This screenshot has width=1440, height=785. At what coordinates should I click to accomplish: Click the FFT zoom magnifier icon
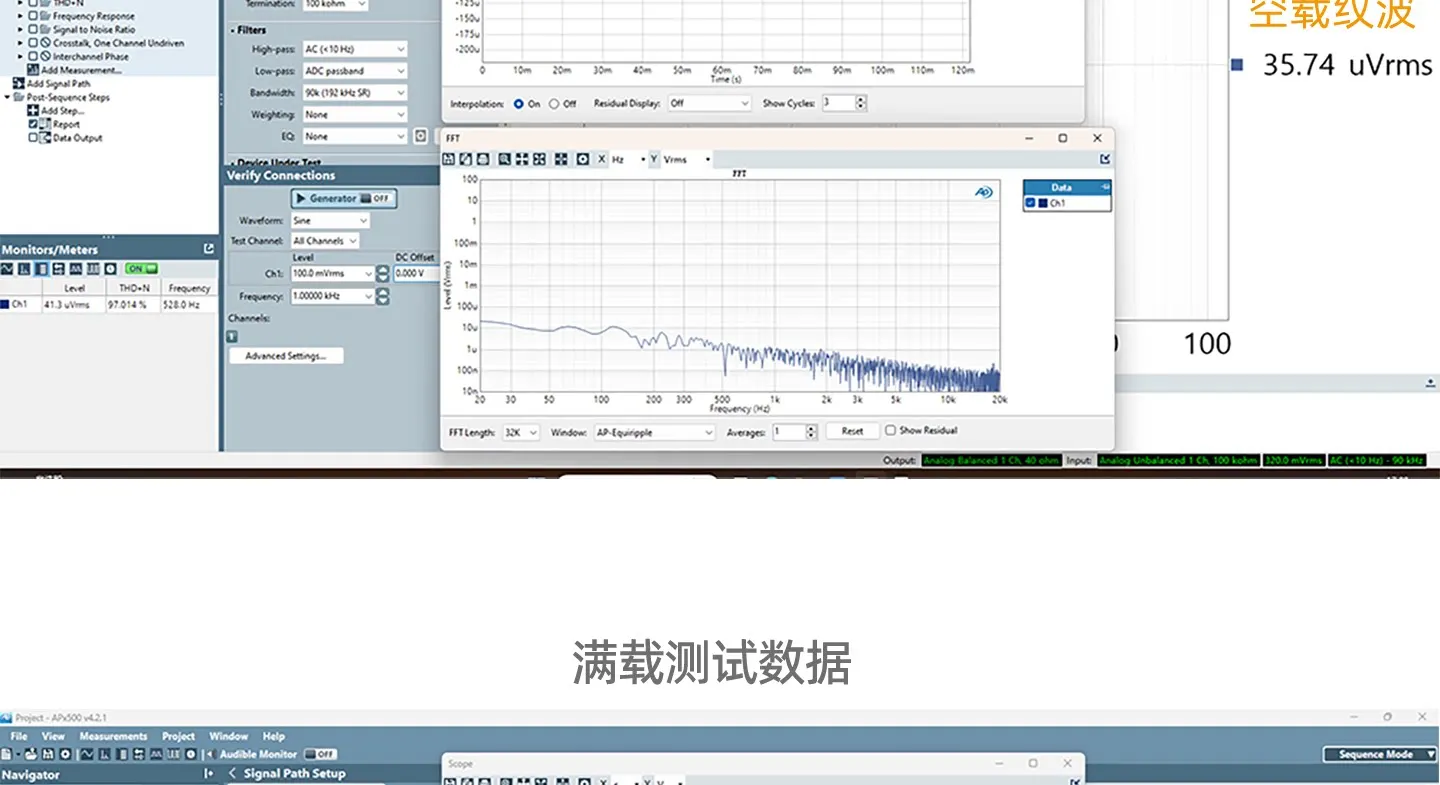(505, 159)
